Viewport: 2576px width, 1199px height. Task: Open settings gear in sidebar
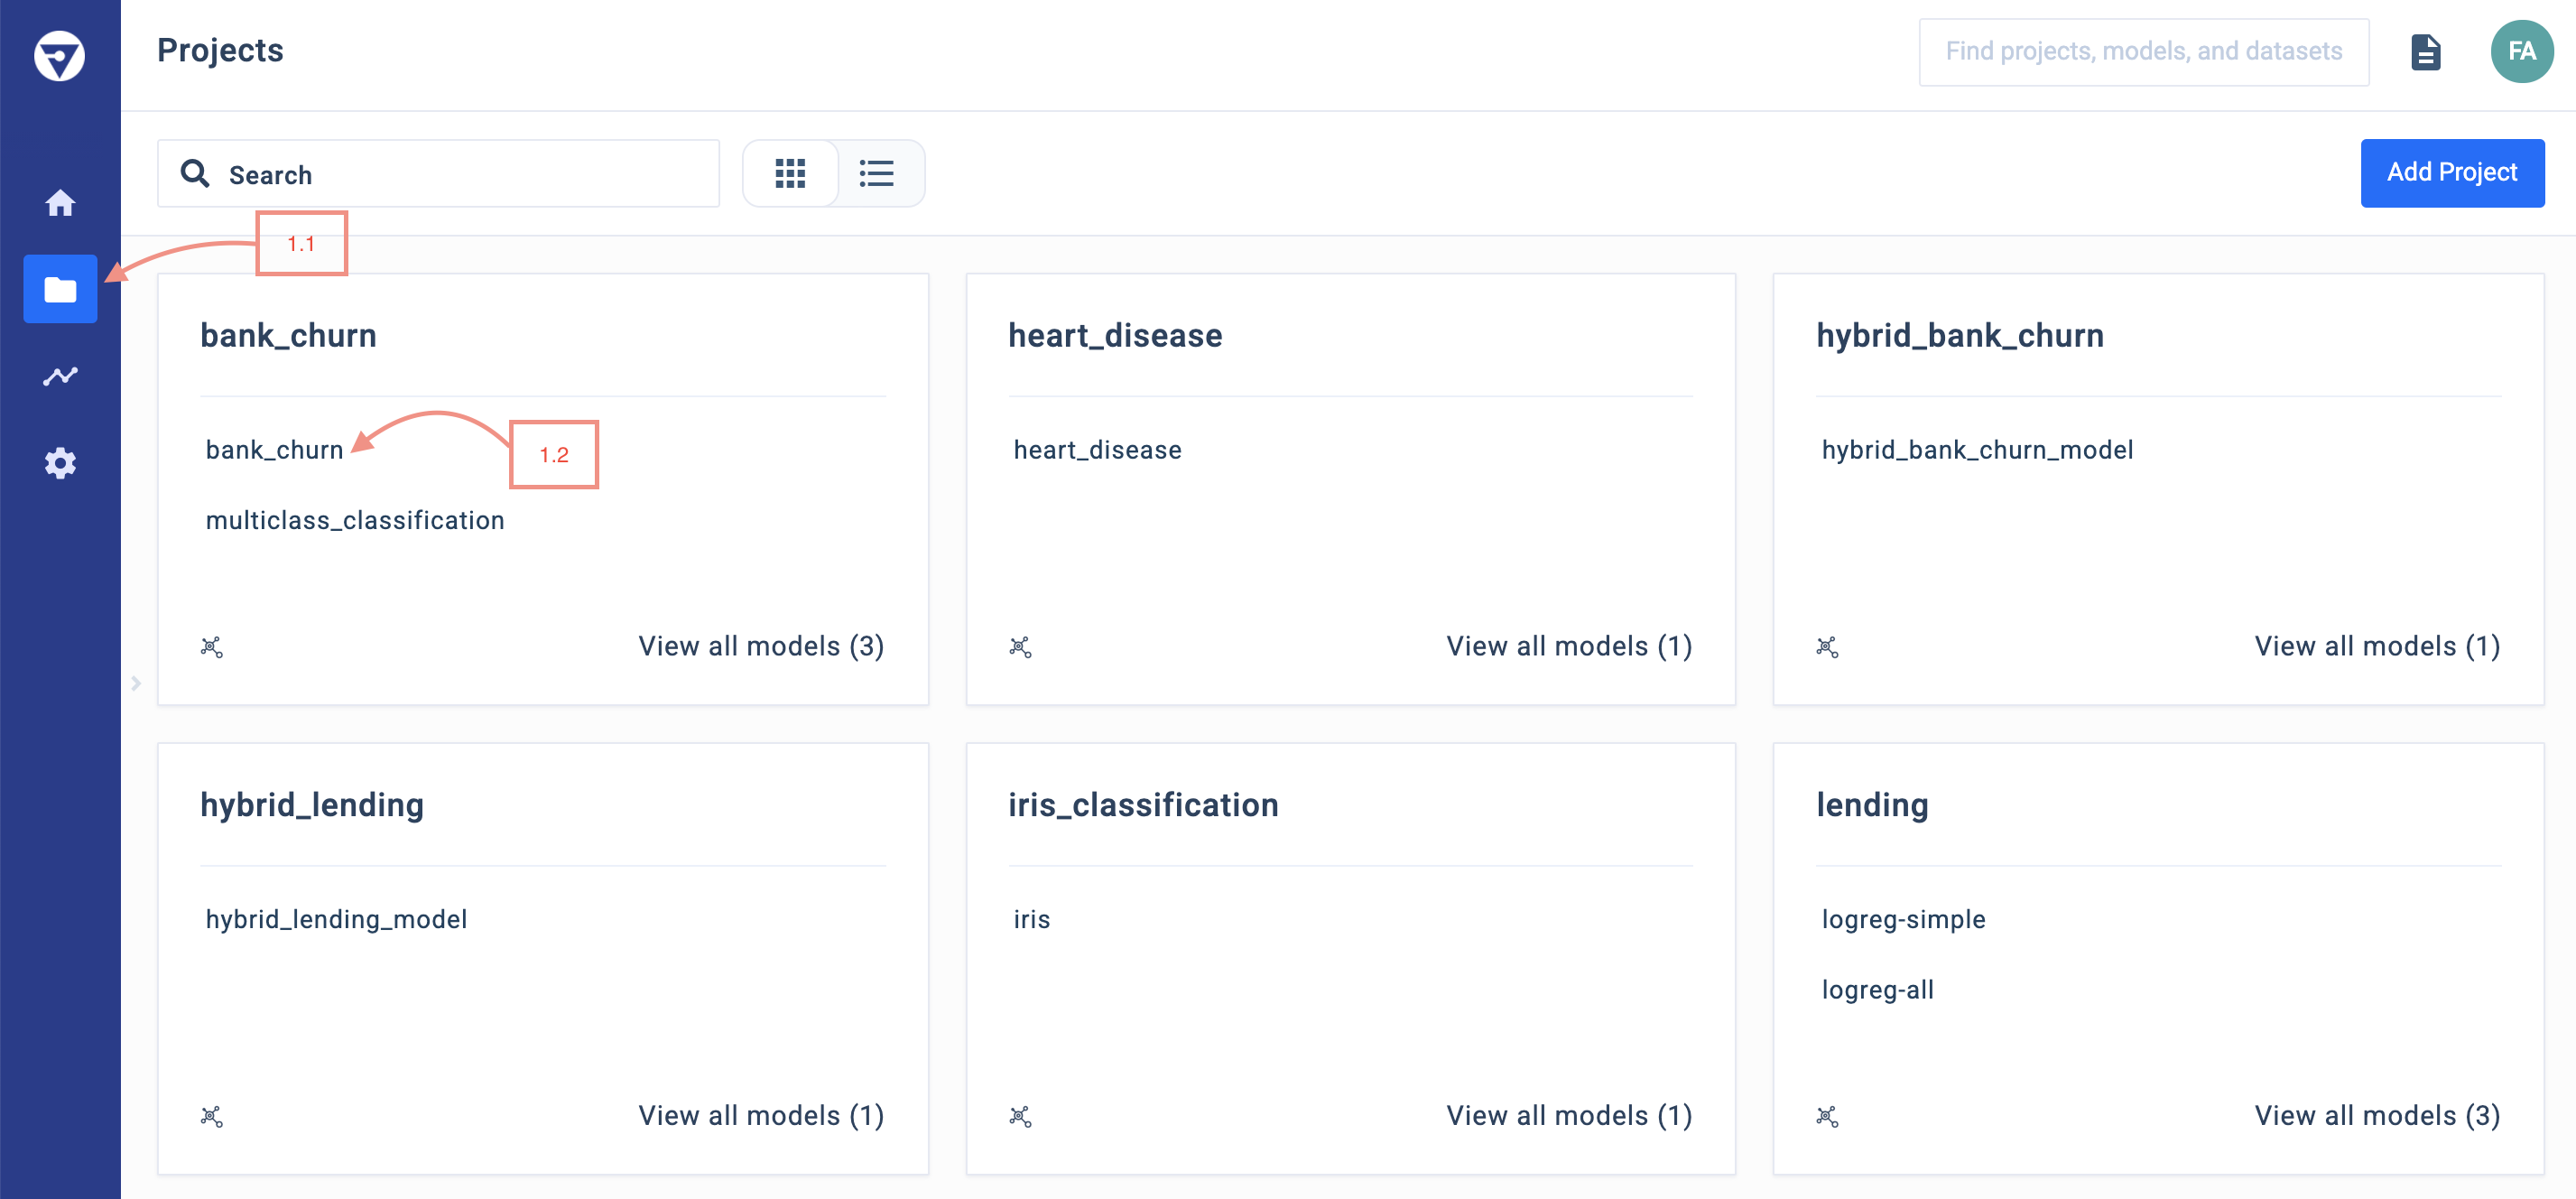[60, 463]
